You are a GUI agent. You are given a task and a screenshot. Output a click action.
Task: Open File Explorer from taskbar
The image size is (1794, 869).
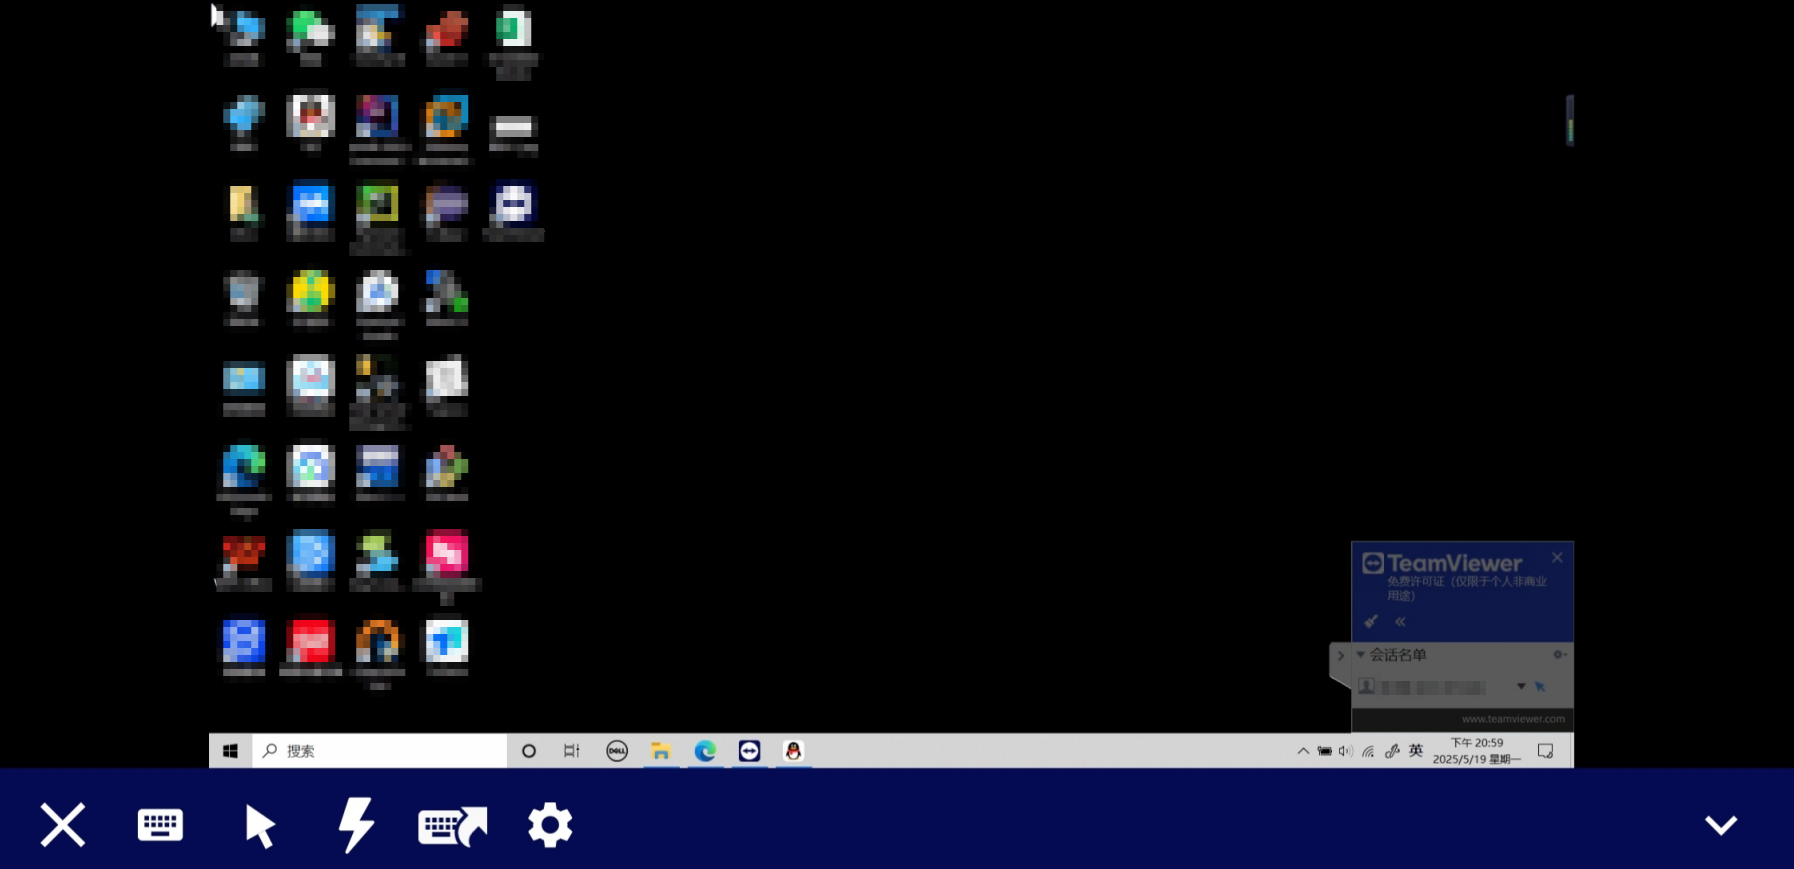coord(661,751)
